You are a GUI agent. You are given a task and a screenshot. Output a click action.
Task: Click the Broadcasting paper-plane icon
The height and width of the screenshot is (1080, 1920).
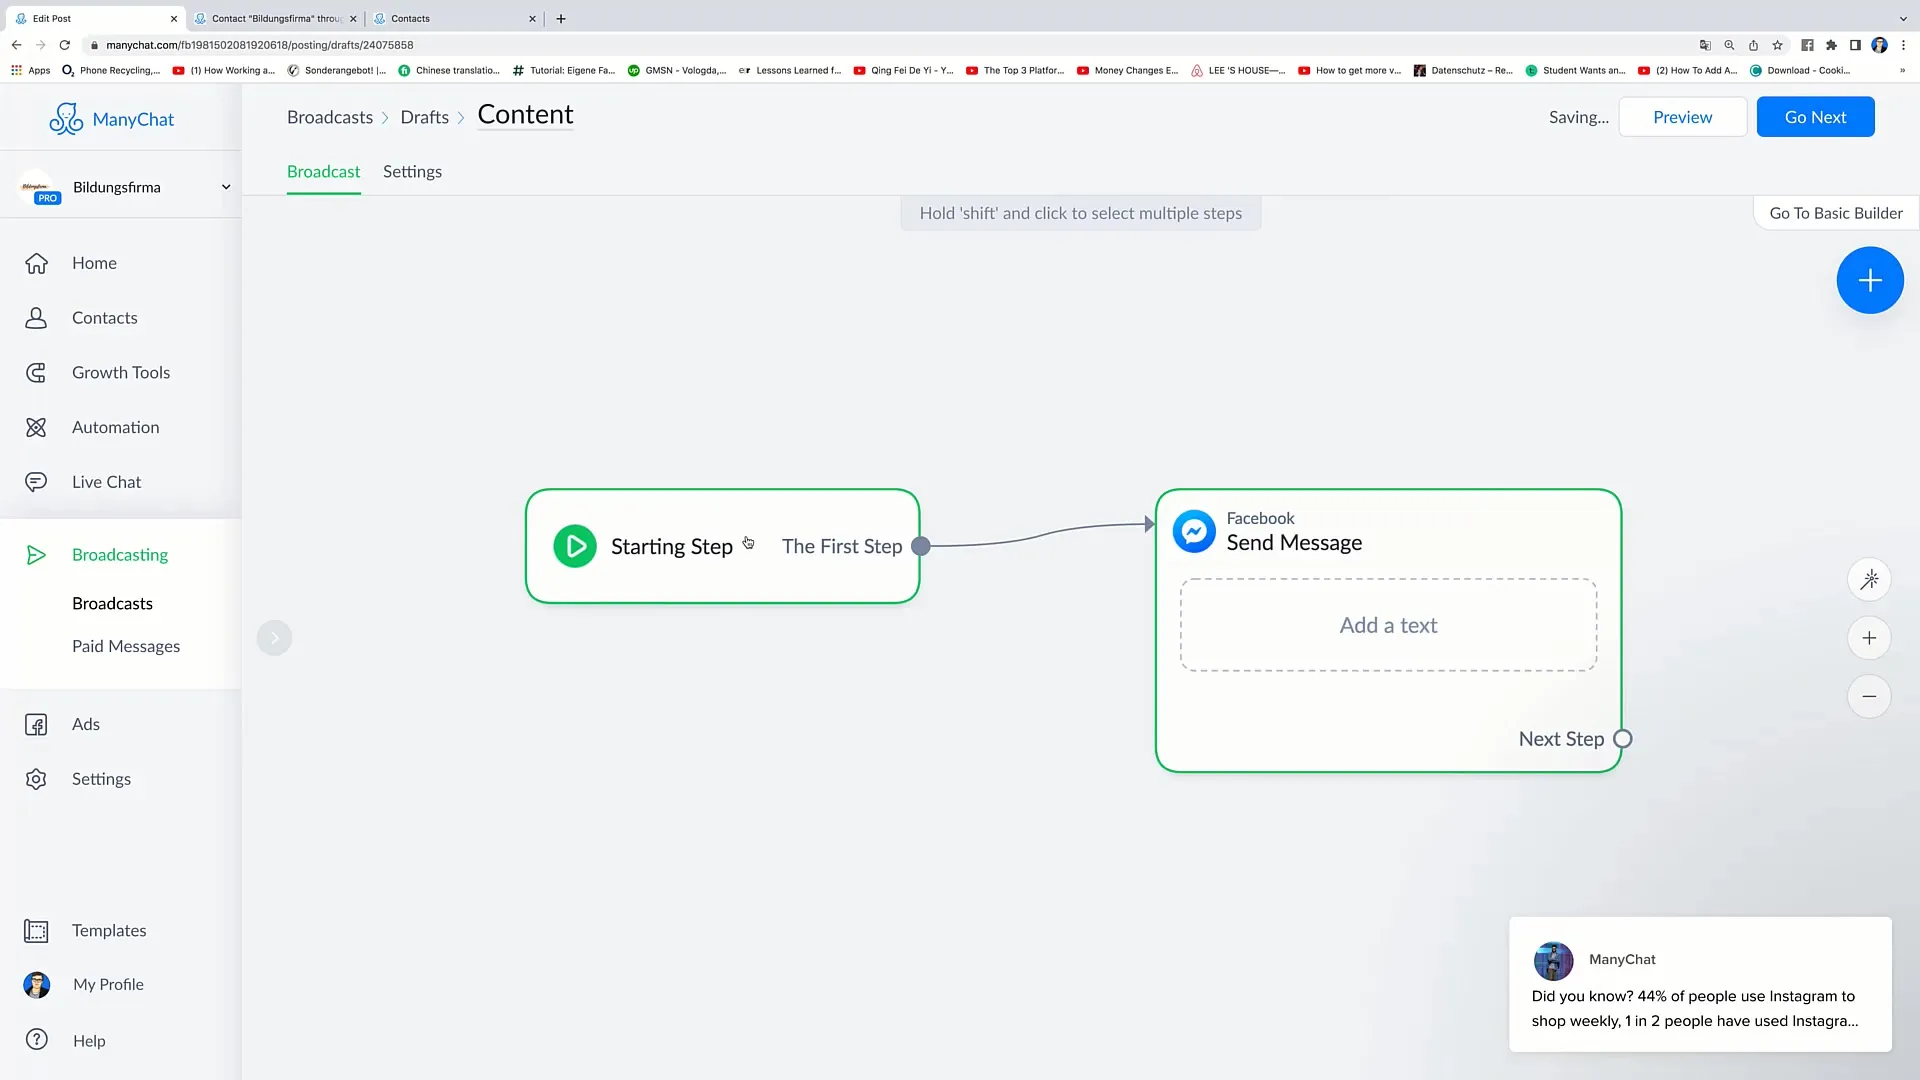tap(36, 555)
